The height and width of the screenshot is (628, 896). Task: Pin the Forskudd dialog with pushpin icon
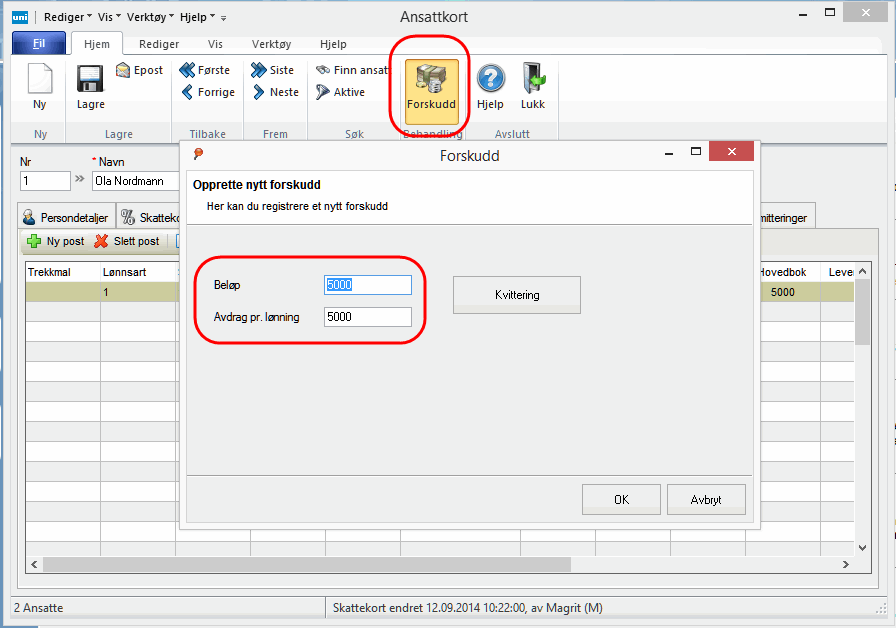pyautogui.click(x=198, y=154)
